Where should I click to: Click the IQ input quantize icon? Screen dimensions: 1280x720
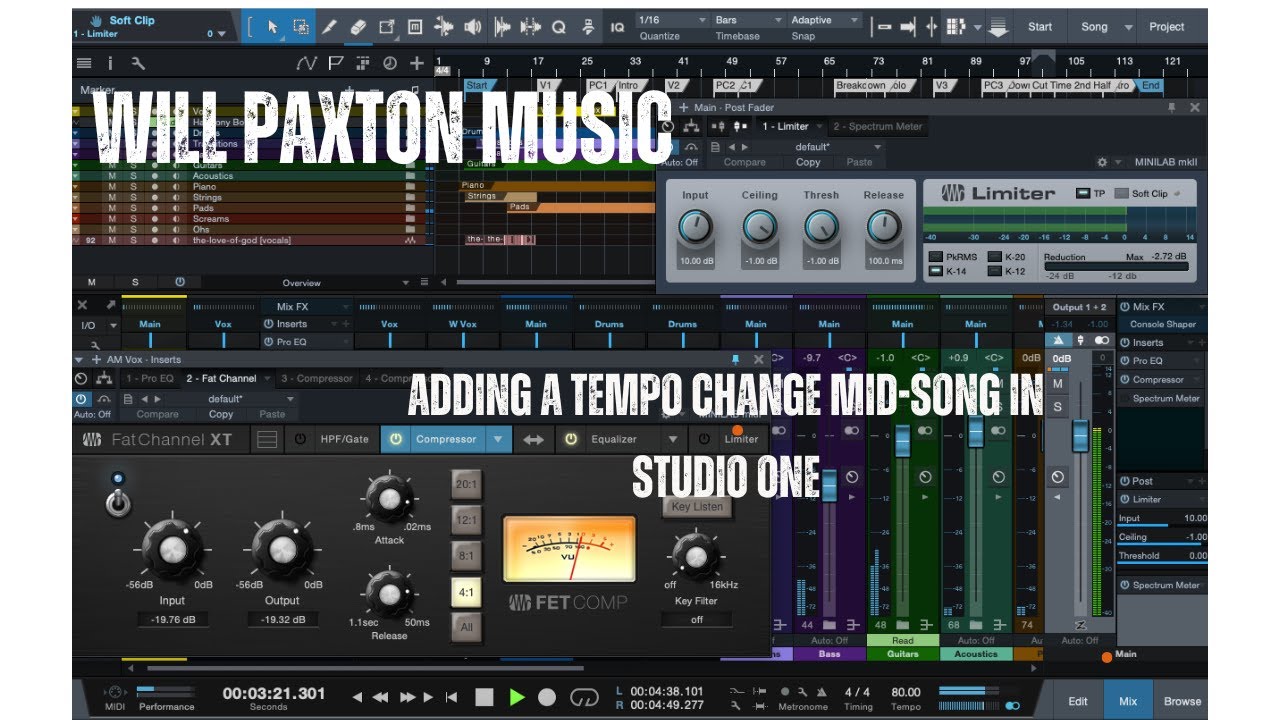coord(617,27)
